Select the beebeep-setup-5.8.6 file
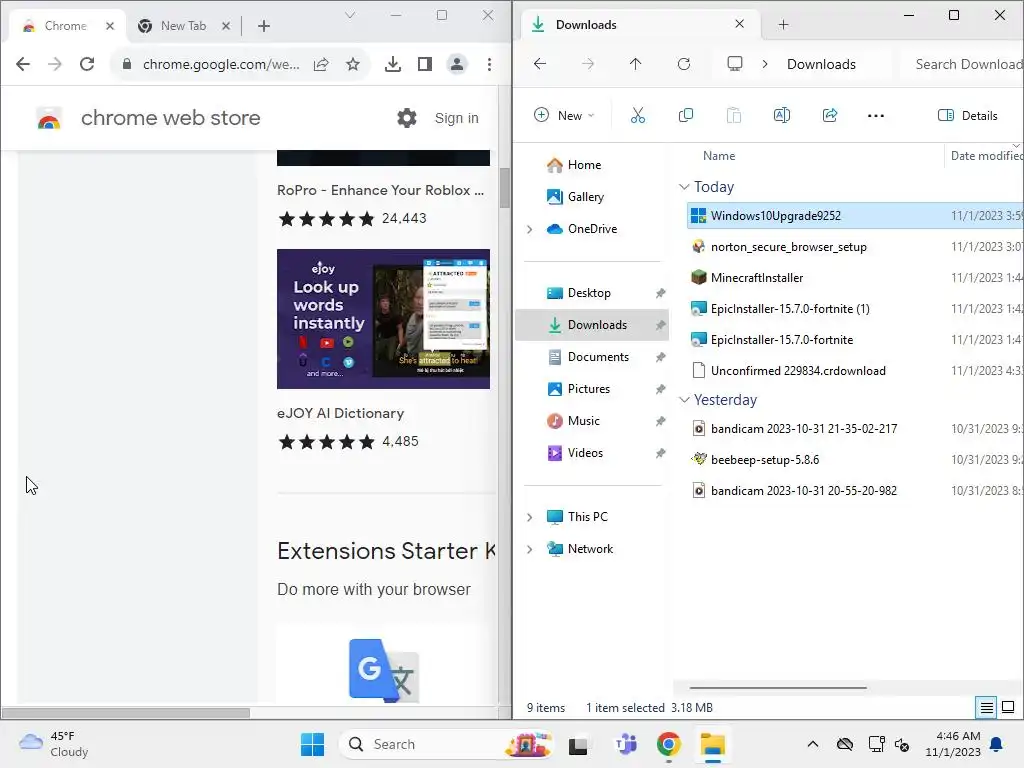 pos(765,460)
